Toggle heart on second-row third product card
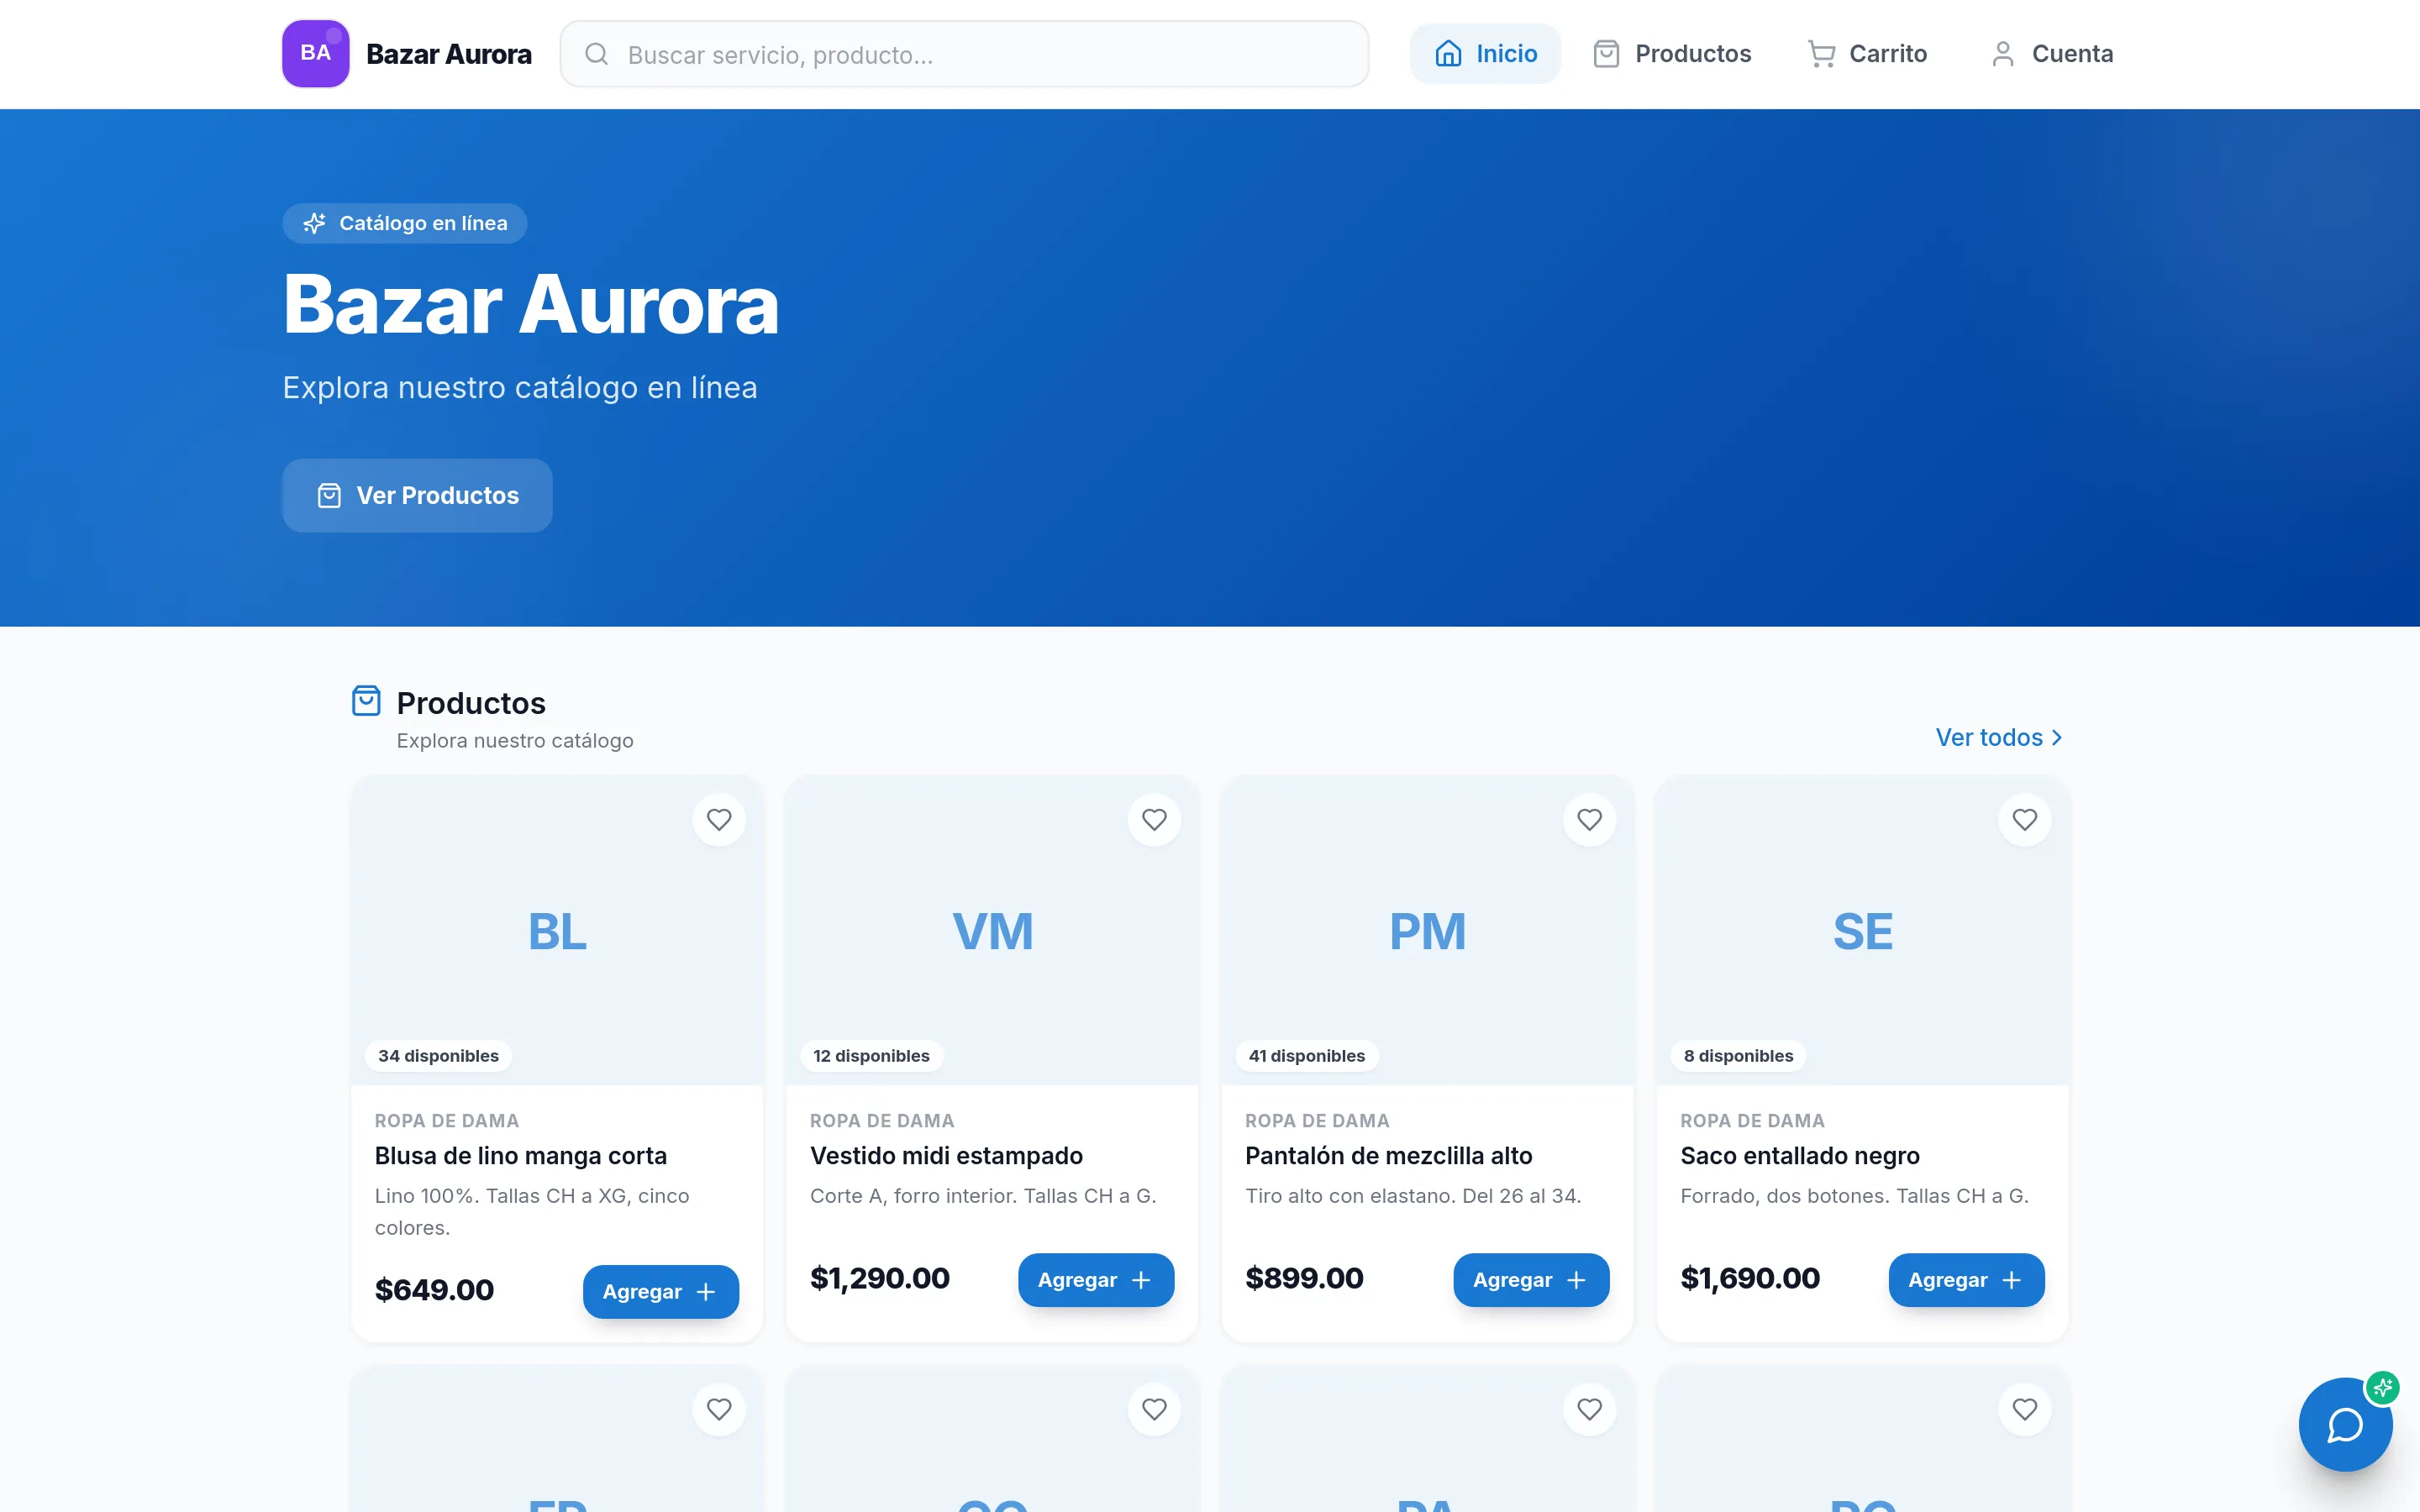 (x=1589, y=1410)
